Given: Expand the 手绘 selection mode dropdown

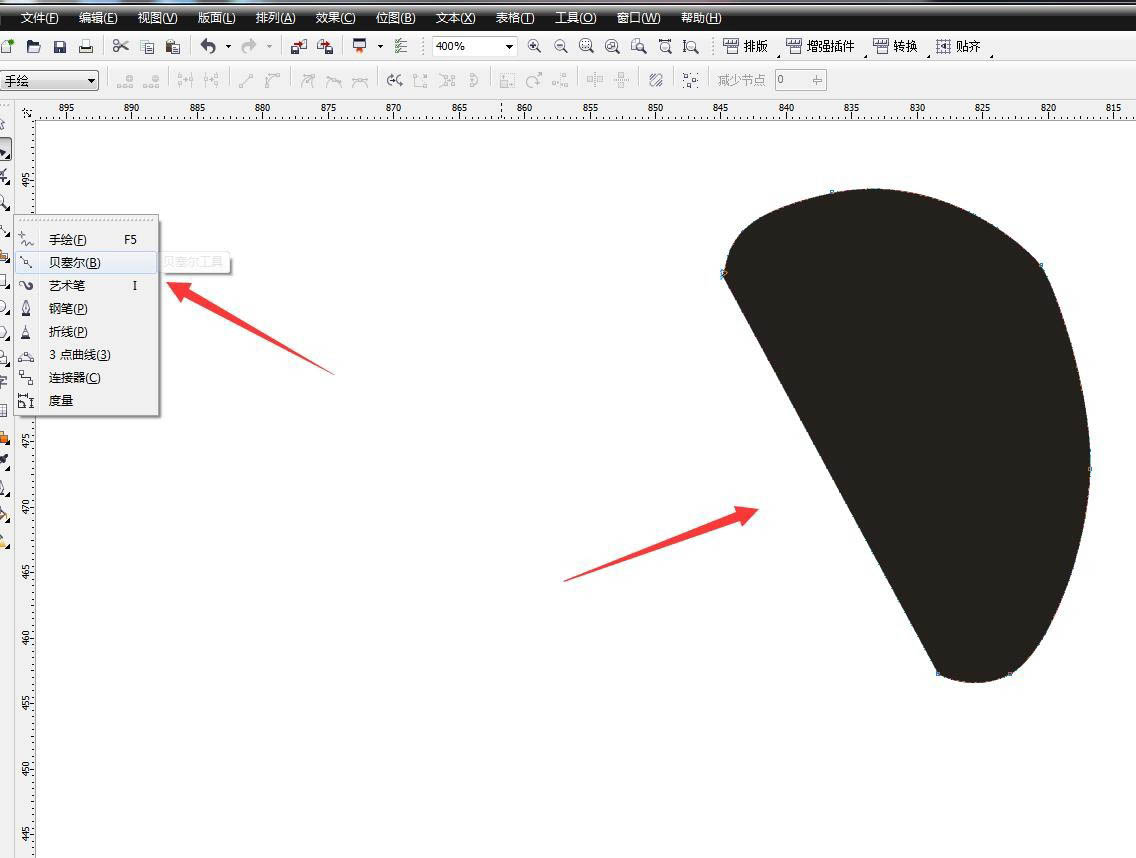Looking at the screenshot, I should point(91,81).
